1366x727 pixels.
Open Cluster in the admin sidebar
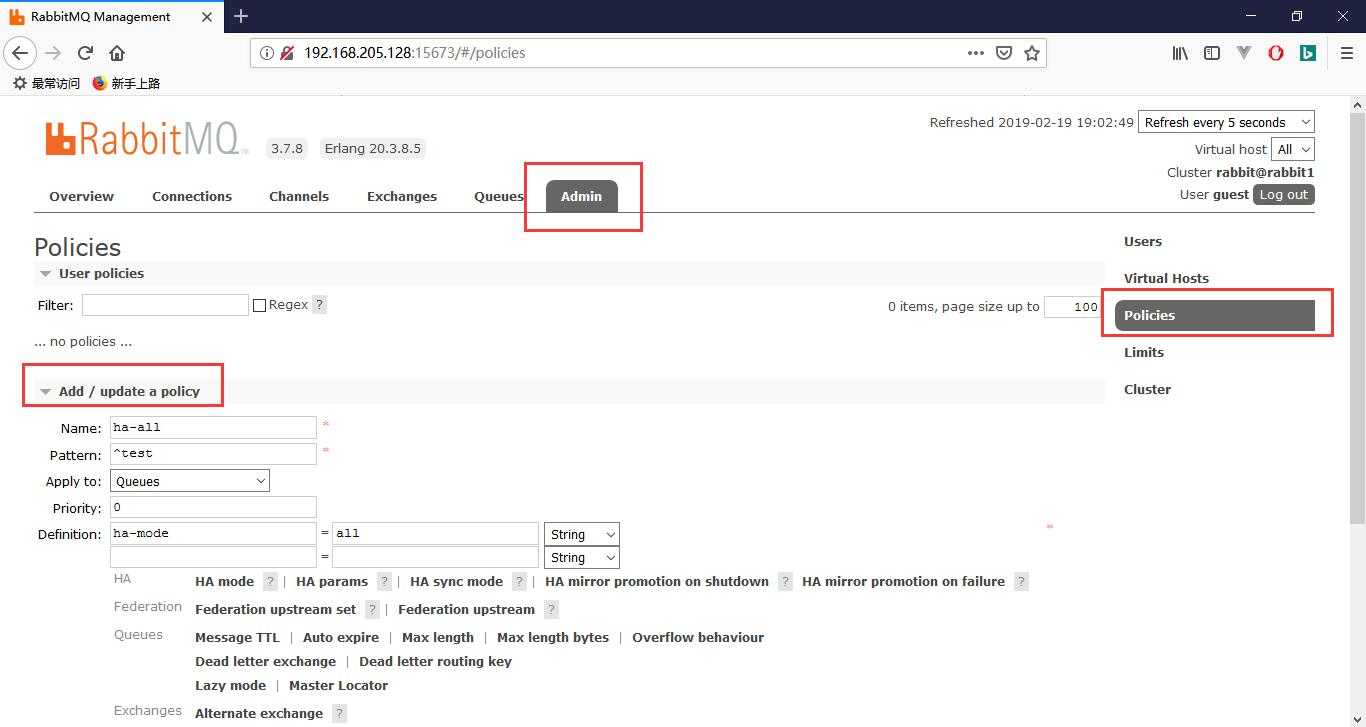tap(1147, 389)
